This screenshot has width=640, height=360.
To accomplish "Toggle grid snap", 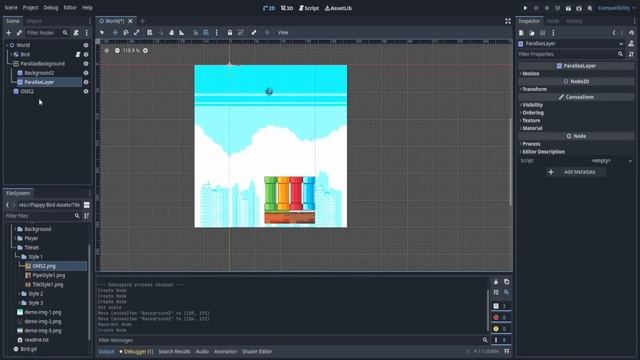I will (206, 33).
